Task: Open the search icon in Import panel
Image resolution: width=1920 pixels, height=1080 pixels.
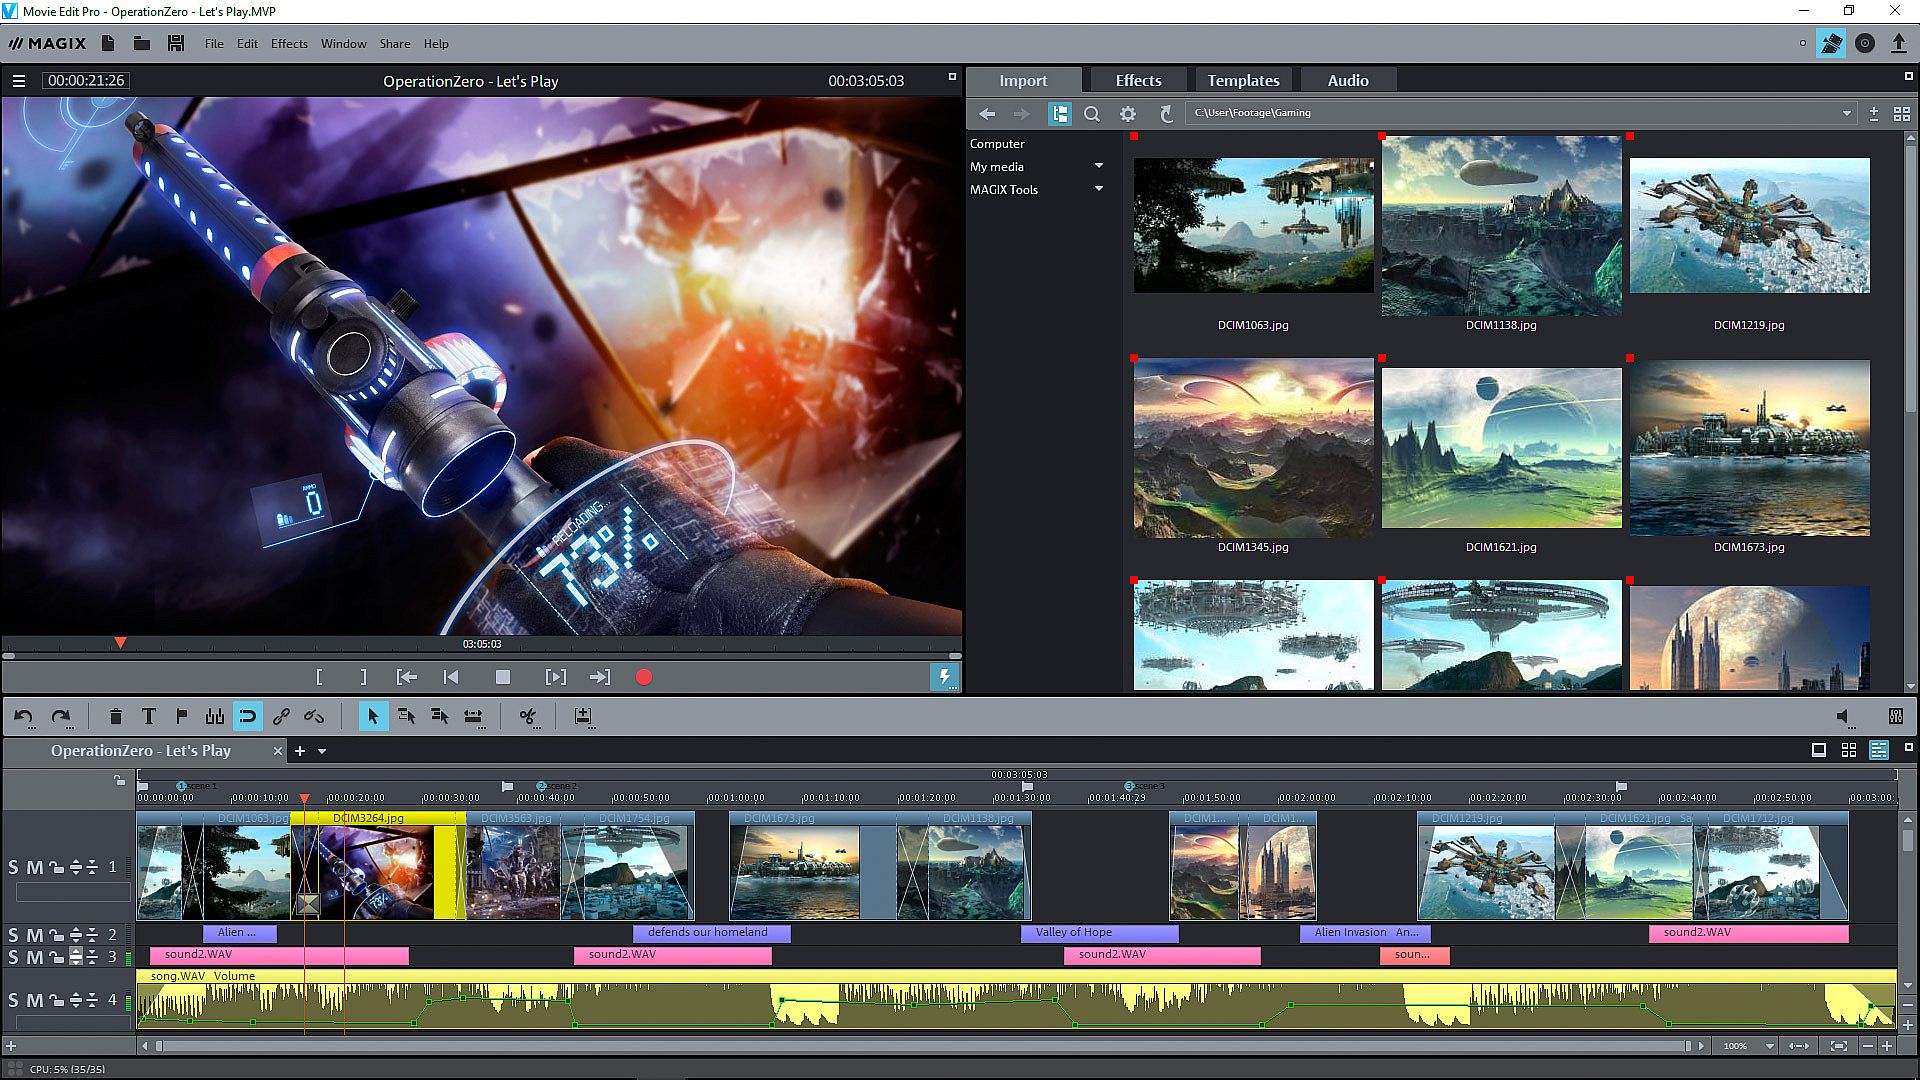Action: (x=1092, y=114)
